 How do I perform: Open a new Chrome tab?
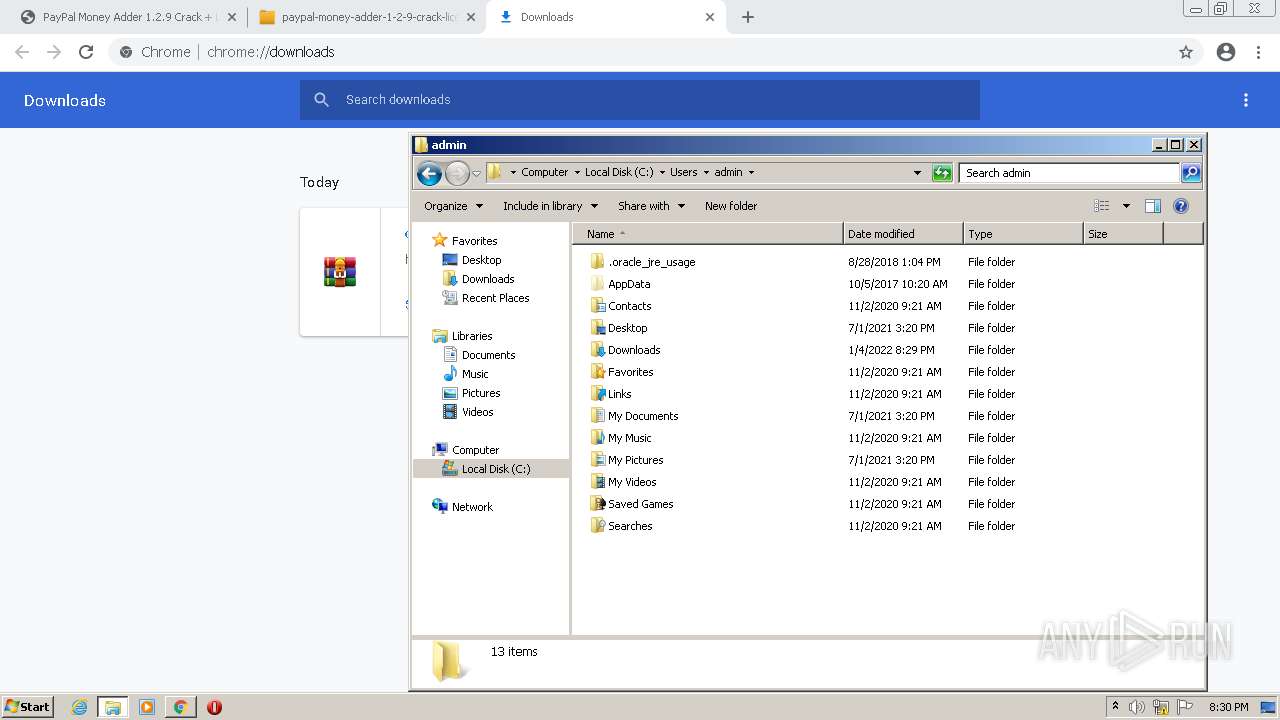point(748,17)
